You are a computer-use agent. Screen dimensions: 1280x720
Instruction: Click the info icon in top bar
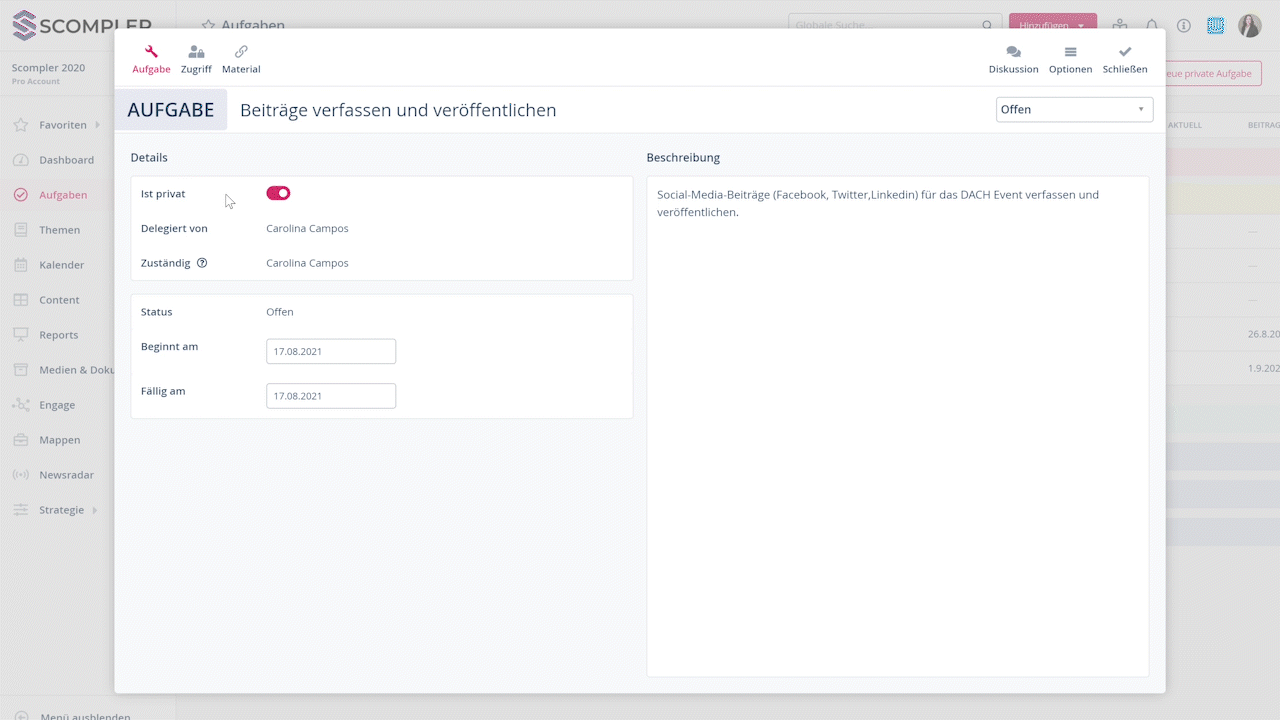[x=1184, y=25]
